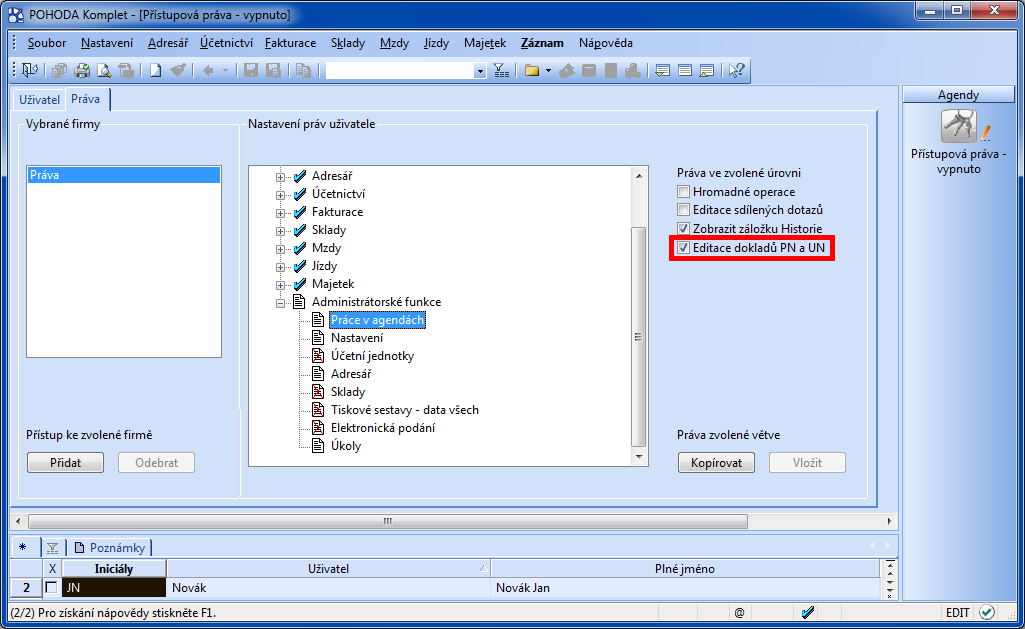Expand the Adresář branch plus sign
Screen dimensions: 1025x629
coord(280,177)
